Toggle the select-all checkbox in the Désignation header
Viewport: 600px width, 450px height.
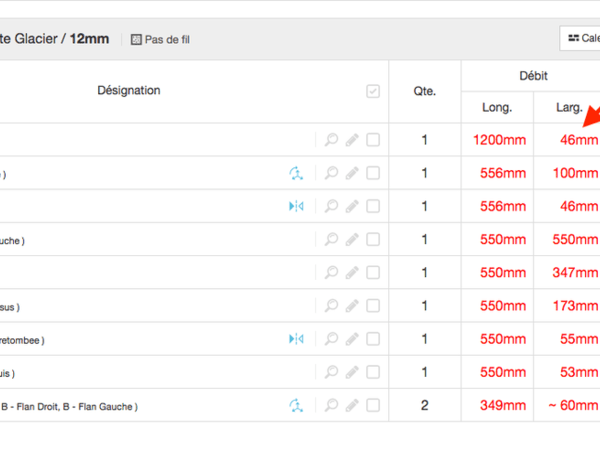coord(373,91)
